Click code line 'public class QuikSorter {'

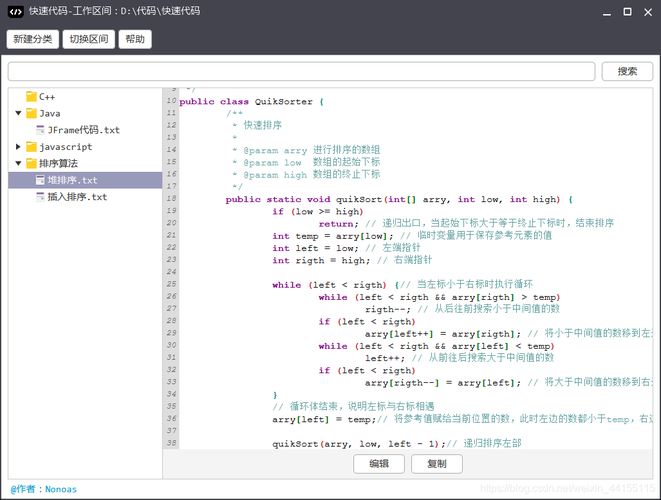click(x=251, y=102)
